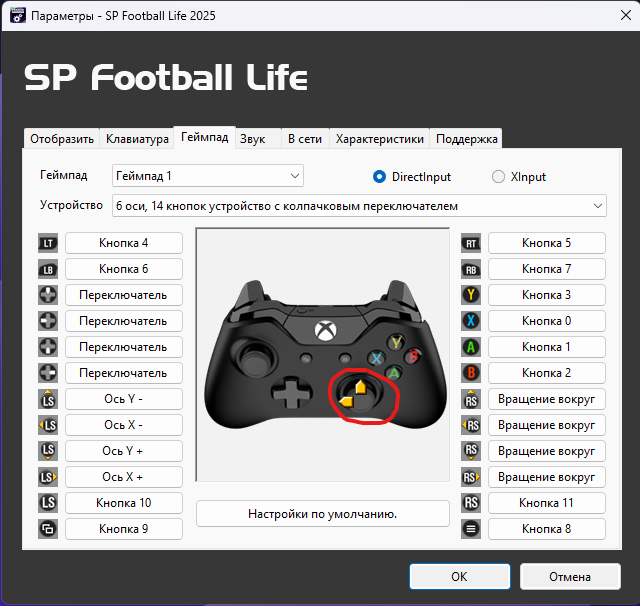Select the D-pad down icon

(x=48, y=347)
